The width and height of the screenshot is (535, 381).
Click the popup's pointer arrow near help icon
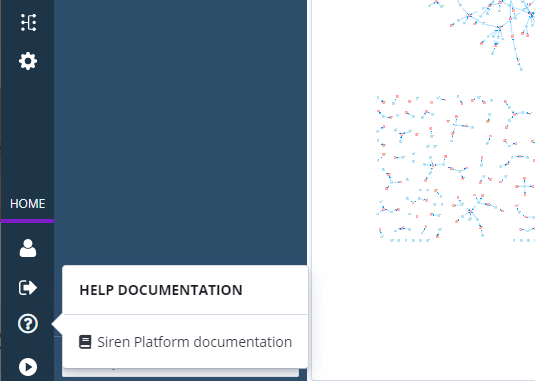(57, 324)
